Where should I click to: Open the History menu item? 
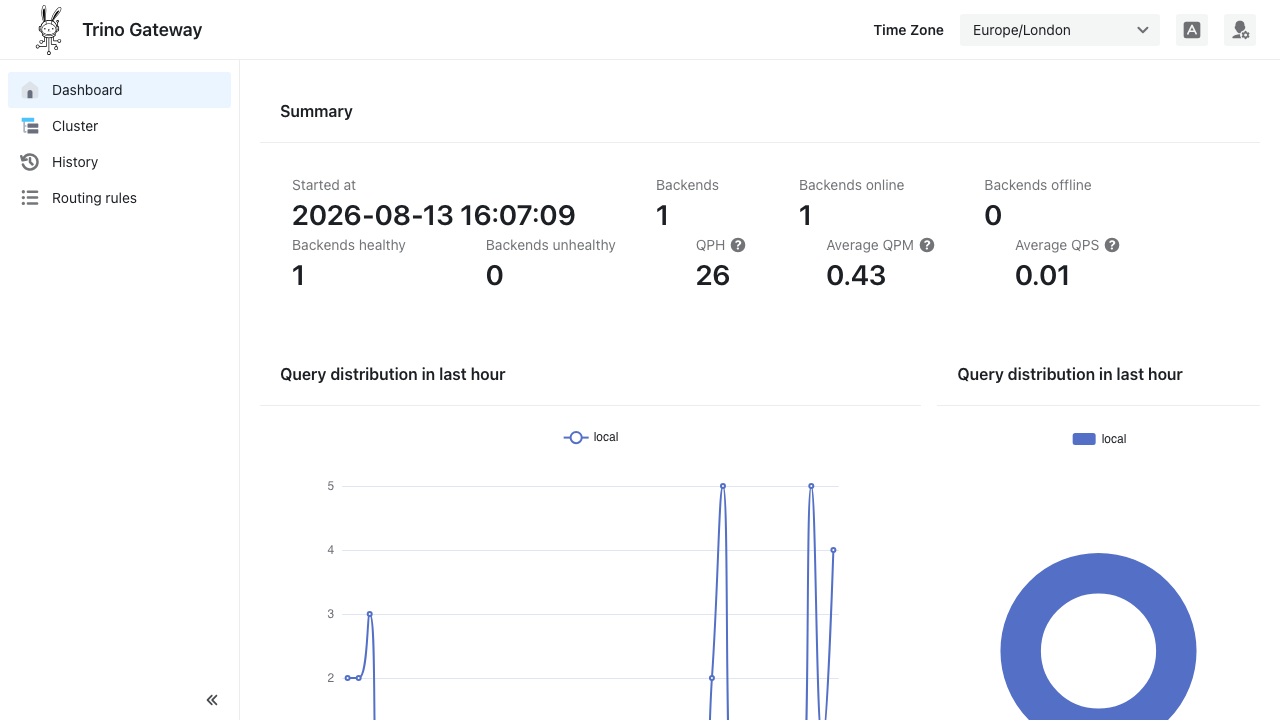pyautogui.click(x=119, y=162)
